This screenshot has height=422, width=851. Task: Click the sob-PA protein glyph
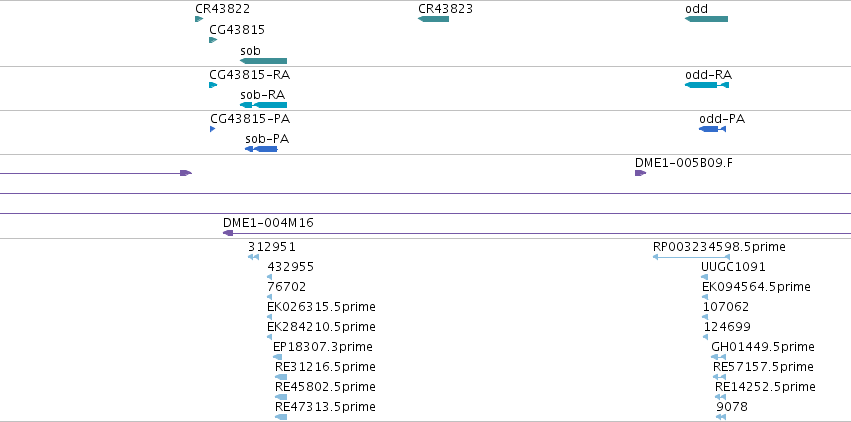click(261, 149)
